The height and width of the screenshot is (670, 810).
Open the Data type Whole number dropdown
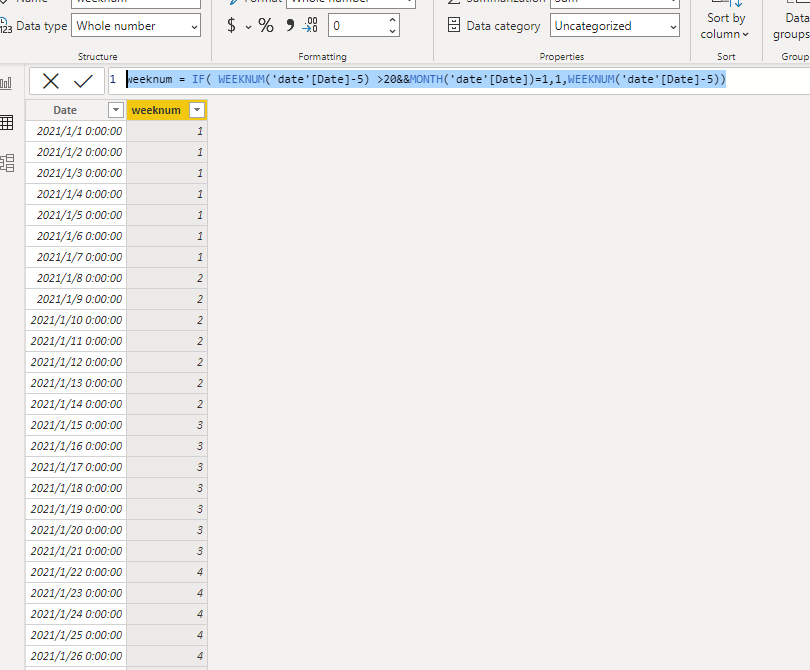pos(136,26)
